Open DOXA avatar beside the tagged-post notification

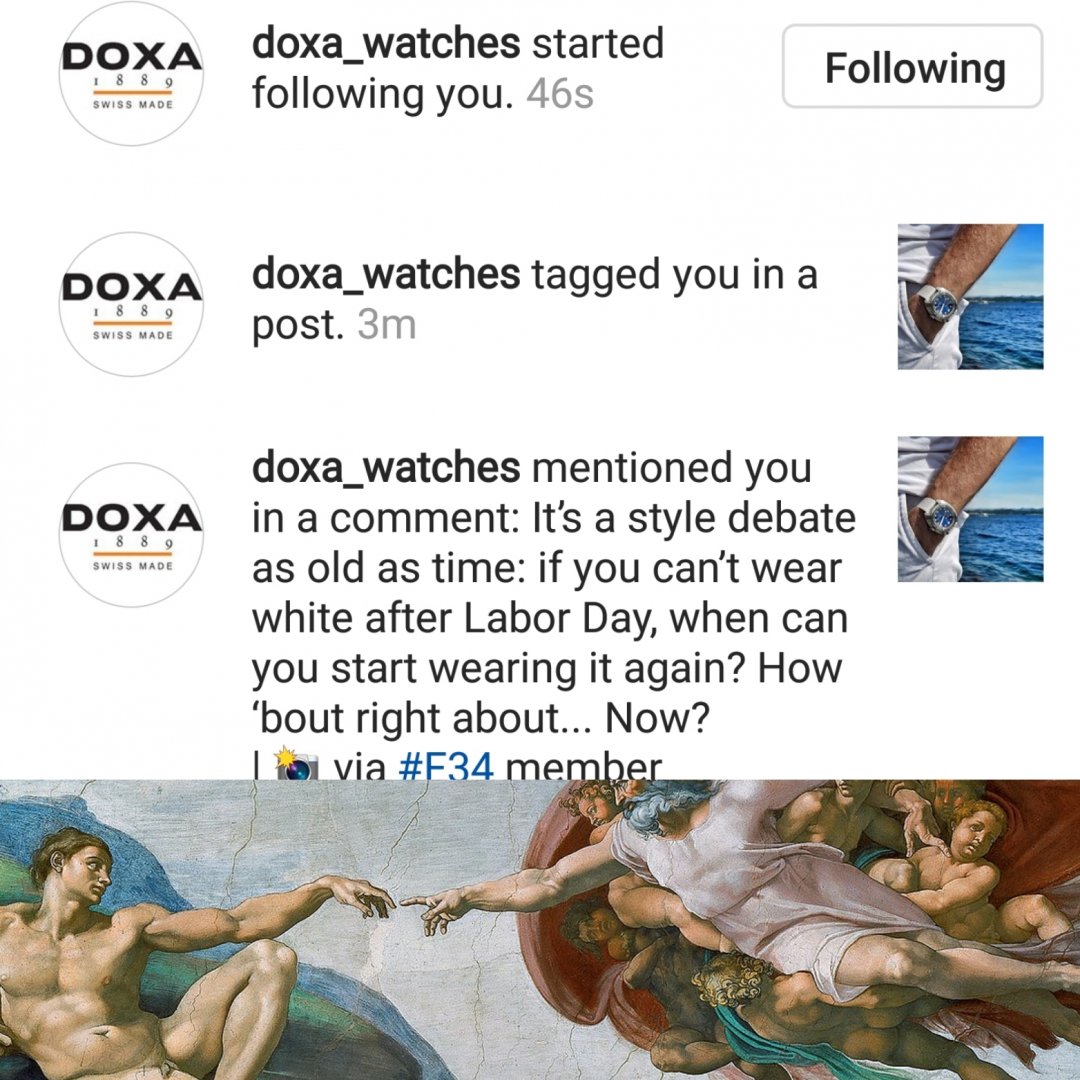(x=132, y=304)
